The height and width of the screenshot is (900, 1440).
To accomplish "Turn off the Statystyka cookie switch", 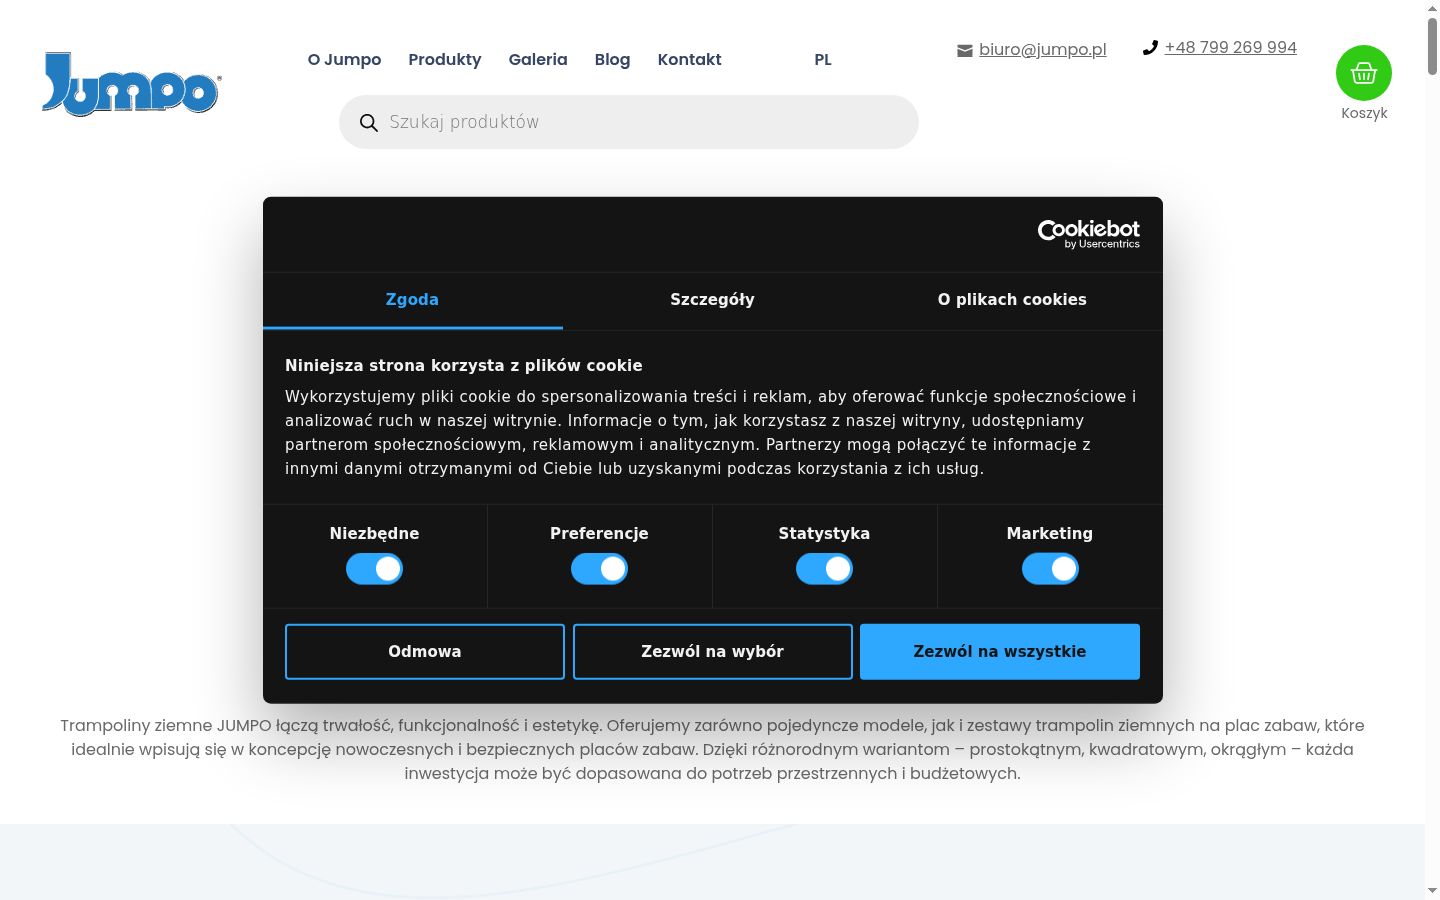I will [x=825, y=569].
